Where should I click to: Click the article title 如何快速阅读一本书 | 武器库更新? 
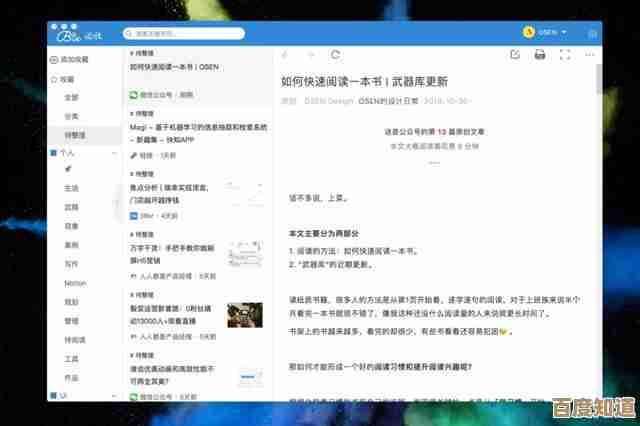364,82
